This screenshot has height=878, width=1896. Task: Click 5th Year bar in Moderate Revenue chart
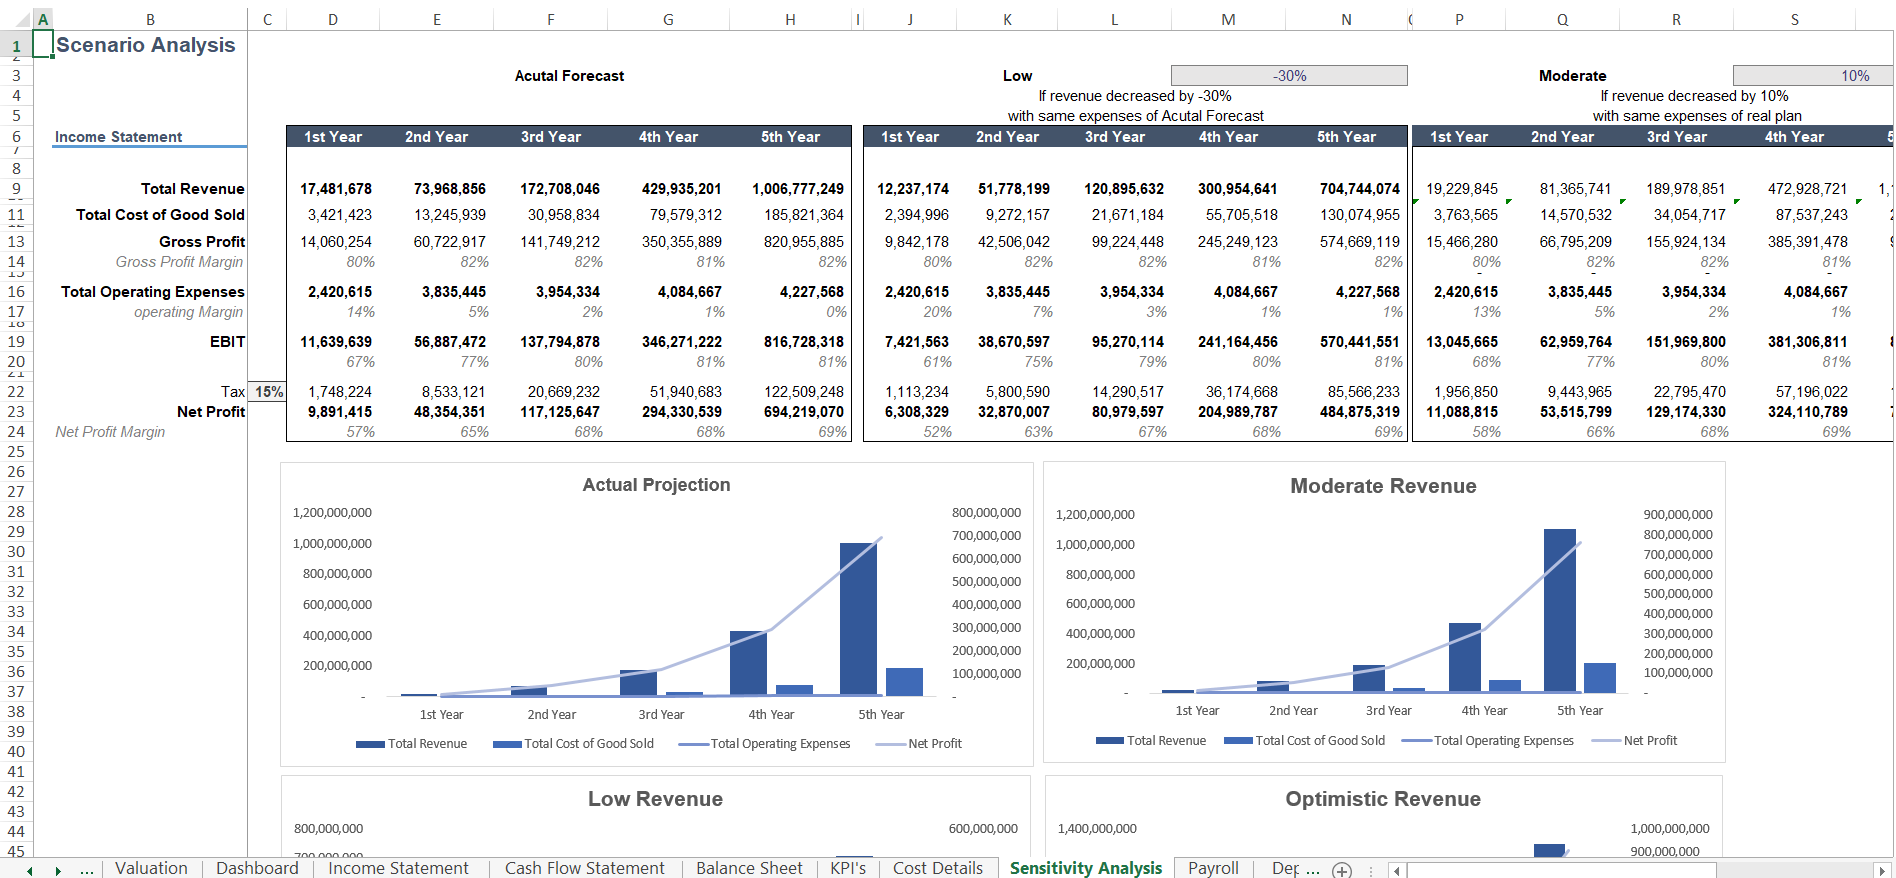coord(1560,610)
